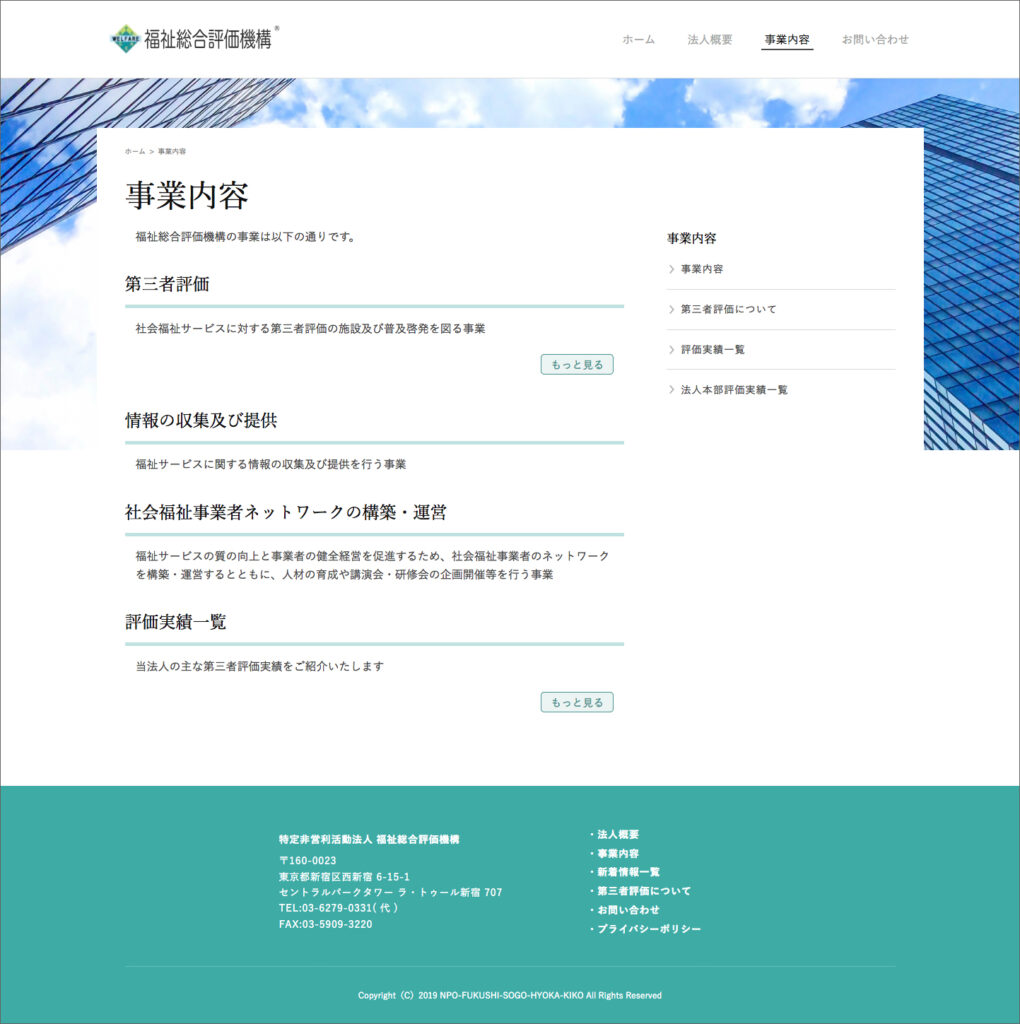Screen dimensions: 1020x1024
Task: Go to お問い合わせ in the top navigation
Action: click(x=875, y=40)
